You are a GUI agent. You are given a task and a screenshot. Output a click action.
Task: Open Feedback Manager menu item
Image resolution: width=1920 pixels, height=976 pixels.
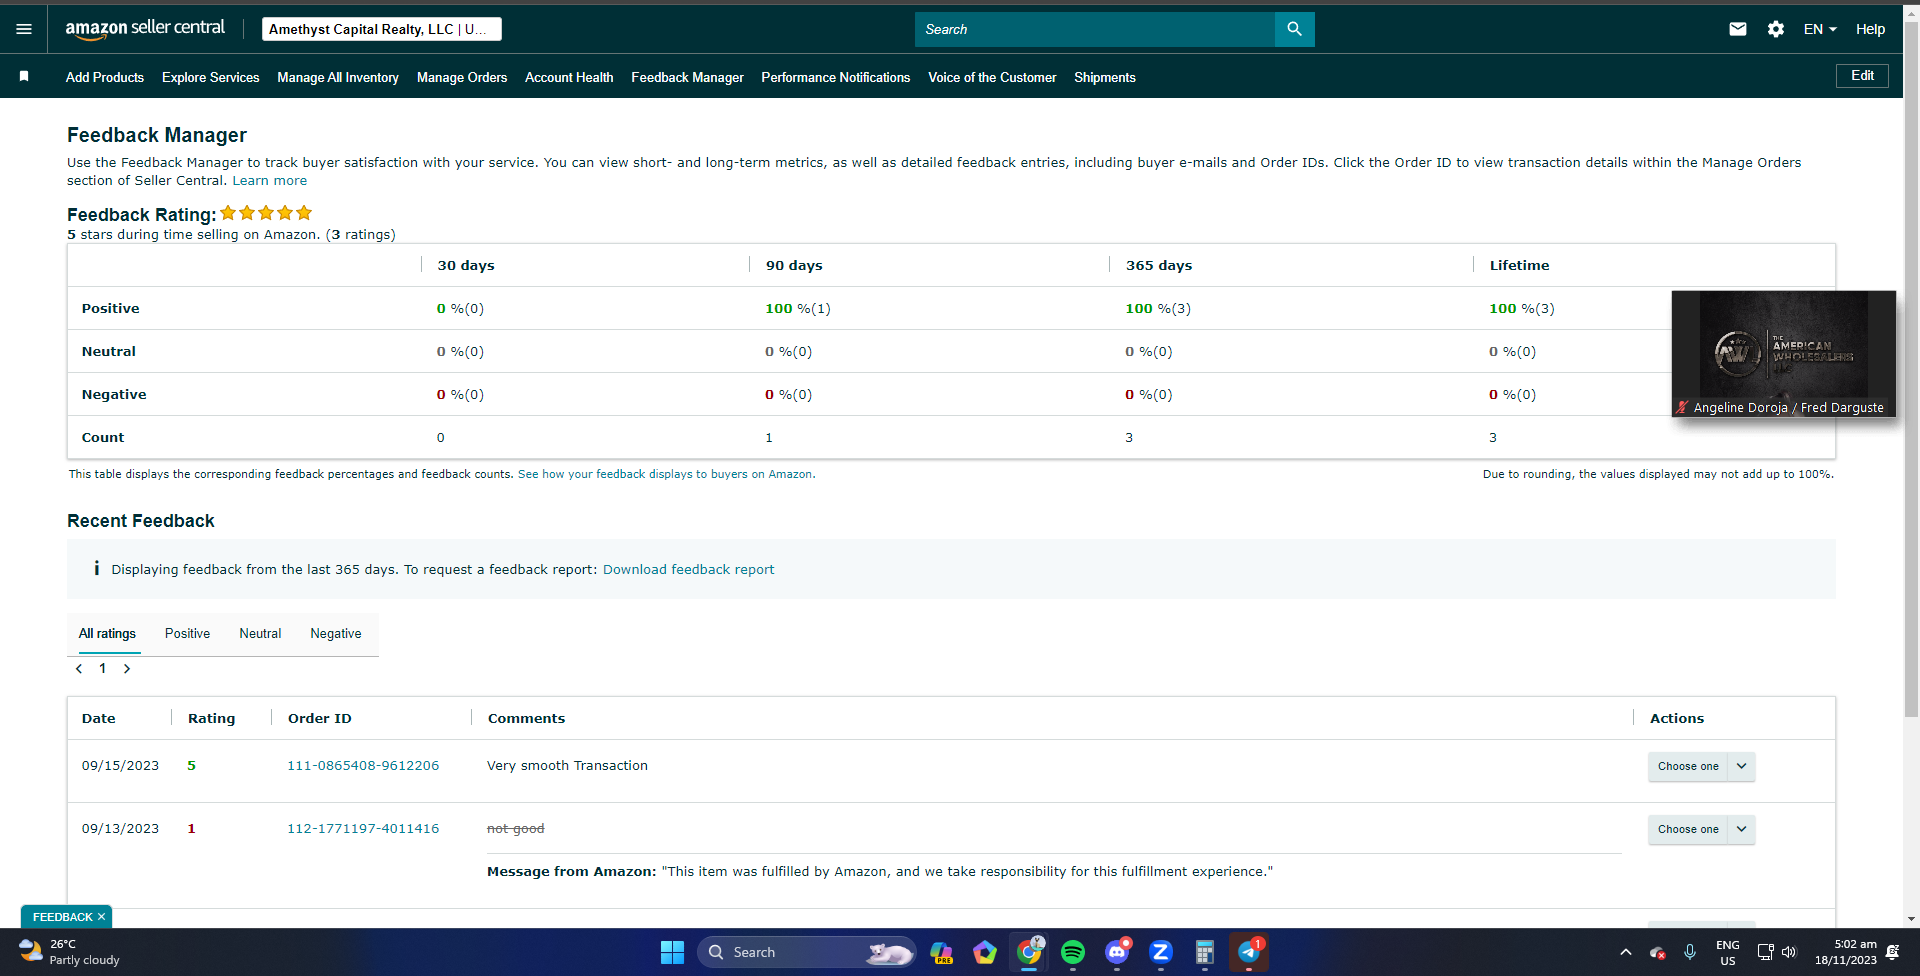point(687,77)
